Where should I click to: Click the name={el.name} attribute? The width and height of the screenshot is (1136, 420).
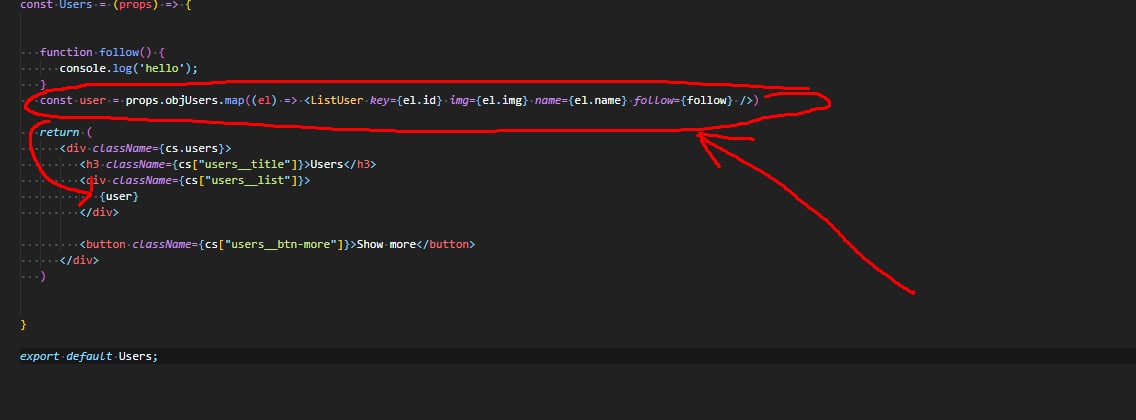pos(581,100)
